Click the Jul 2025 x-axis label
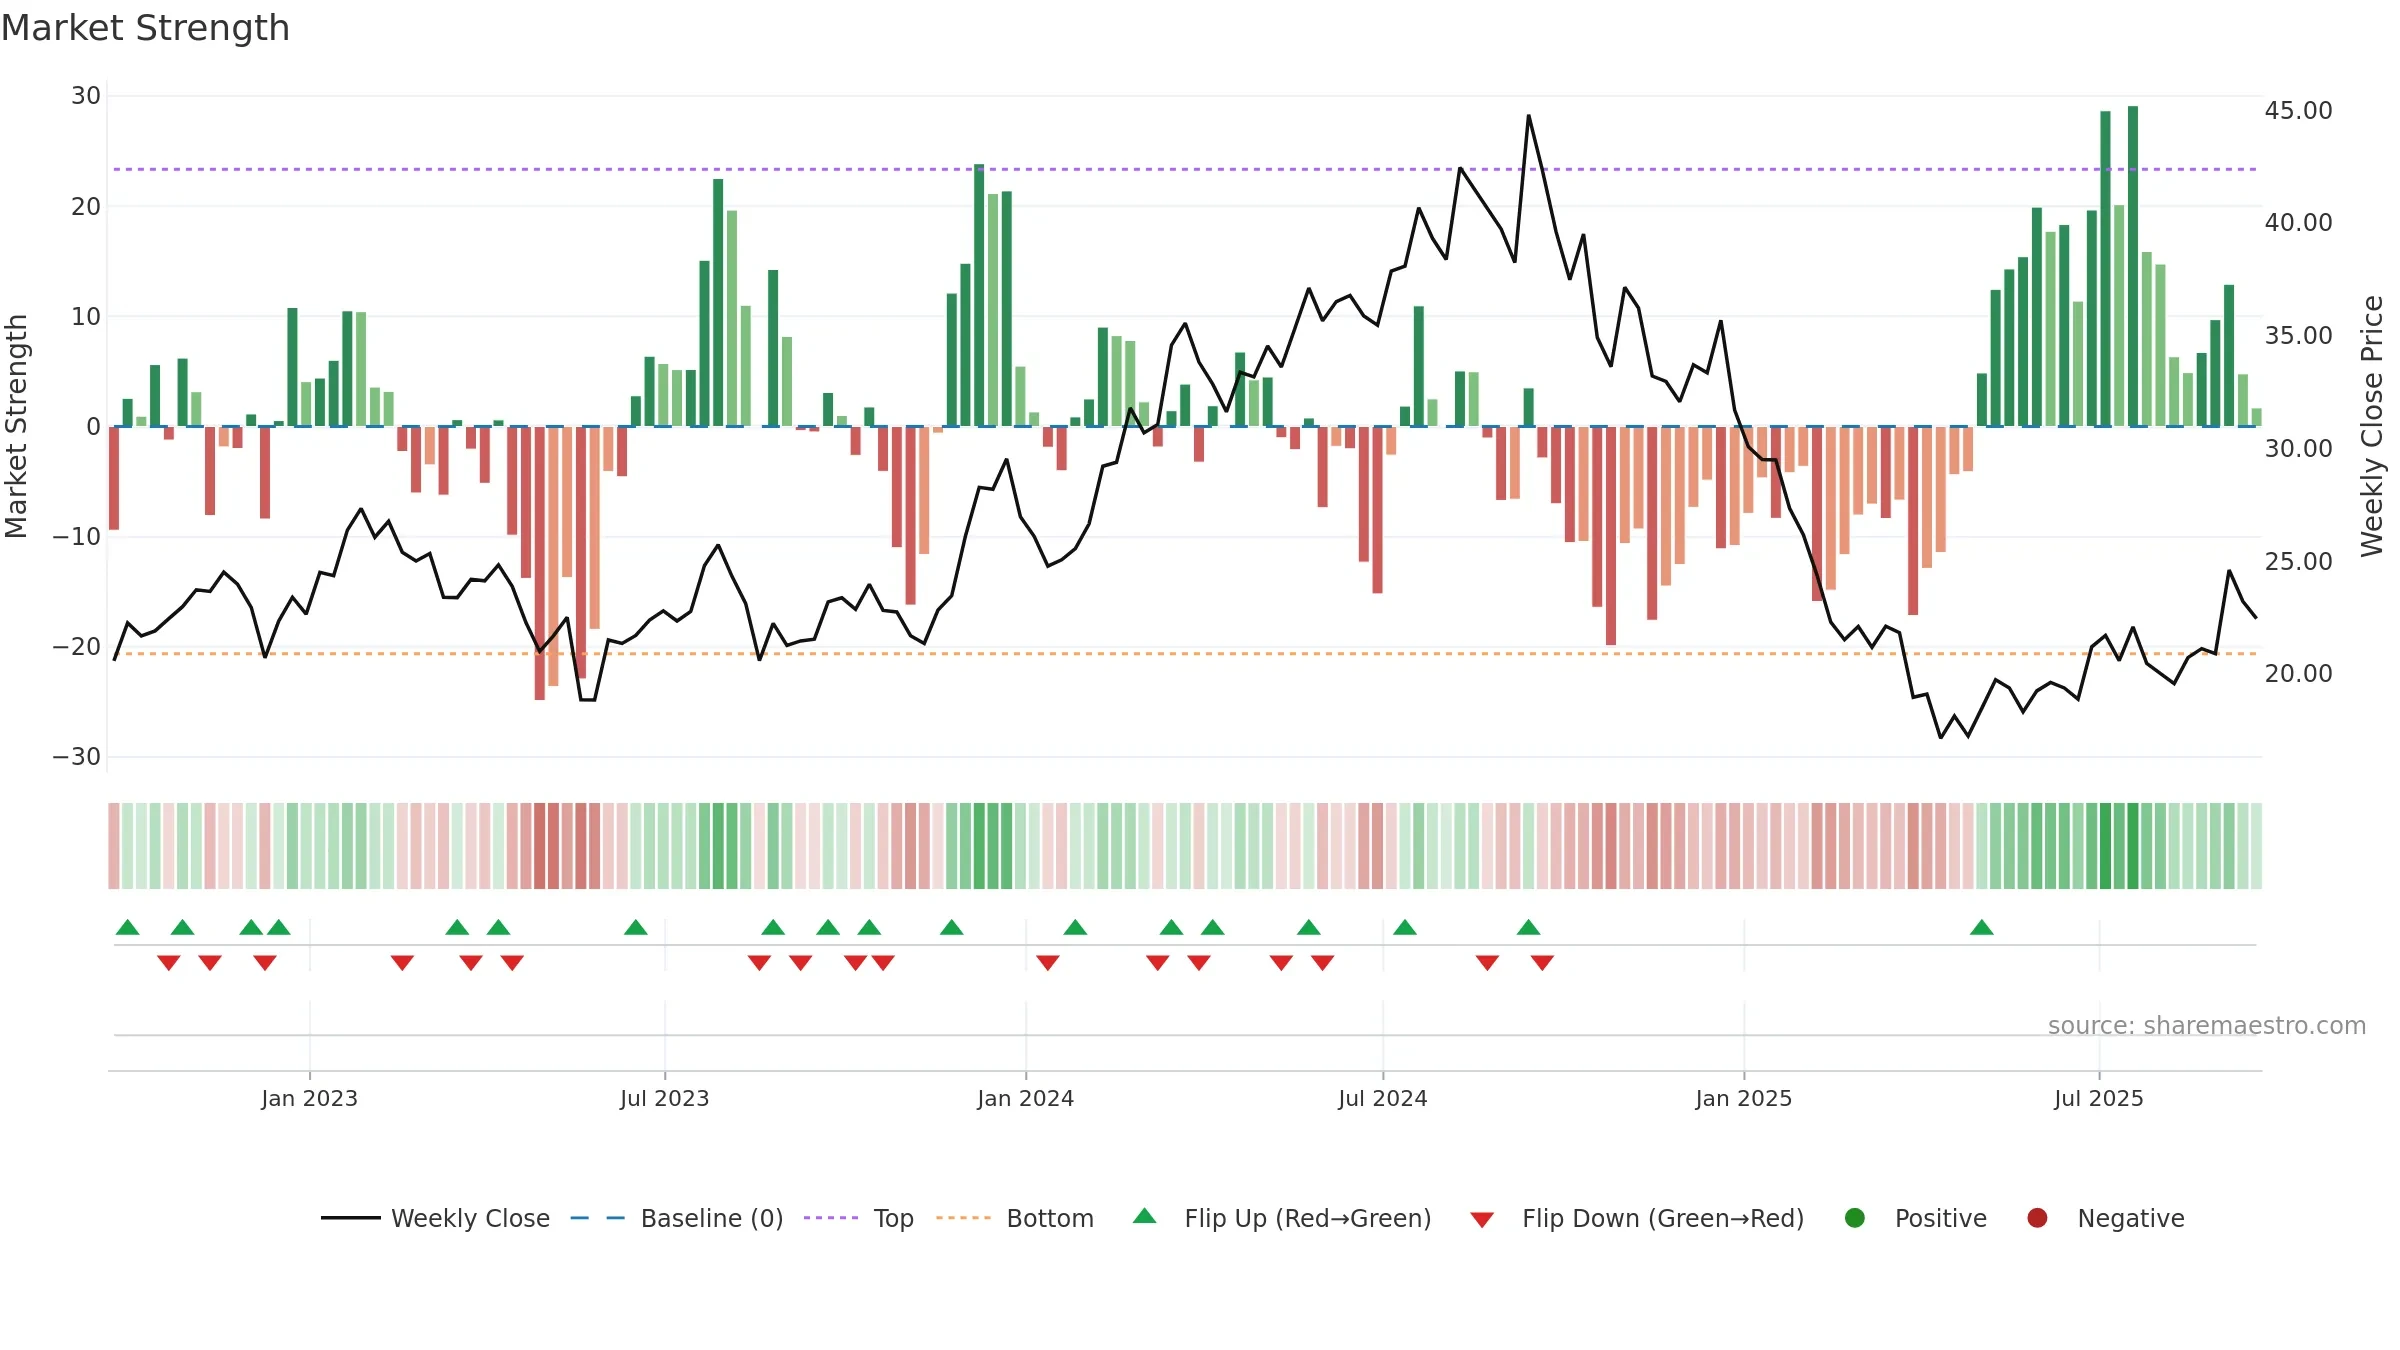Screen dimensions: 2400x1350 click(2099, 1099)
